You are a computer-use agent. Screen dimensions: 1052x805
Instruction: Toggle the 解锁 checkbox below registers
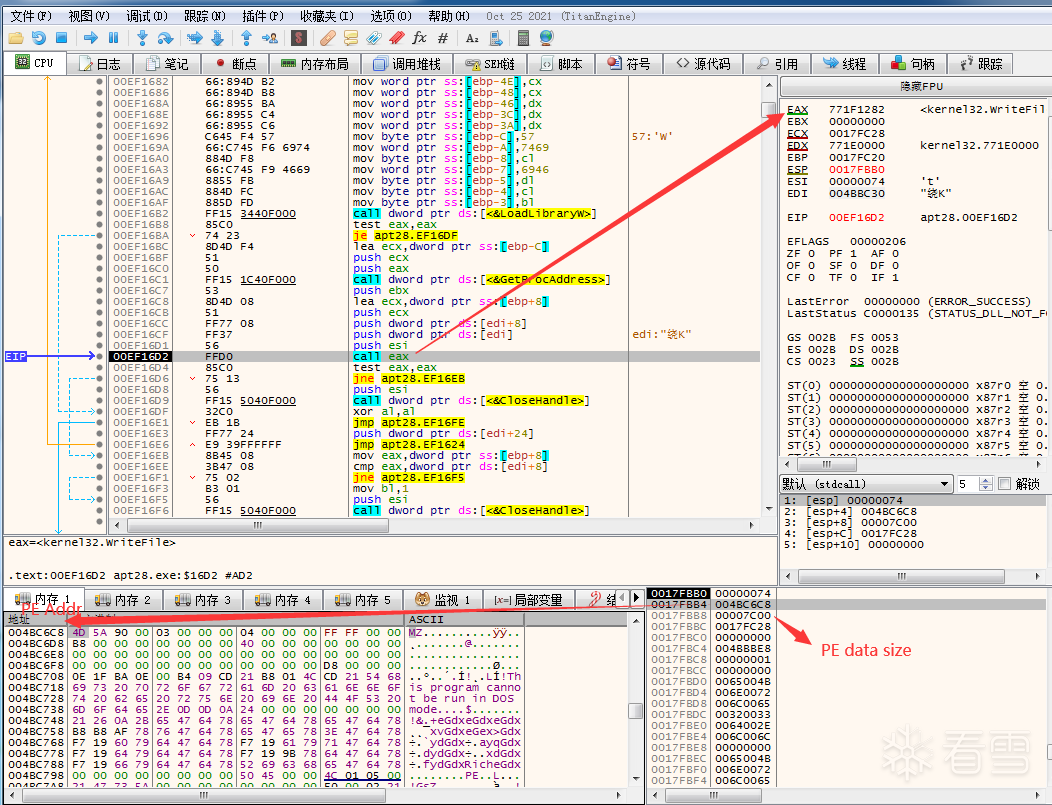pyautogui.click(x=1004, y=484)
